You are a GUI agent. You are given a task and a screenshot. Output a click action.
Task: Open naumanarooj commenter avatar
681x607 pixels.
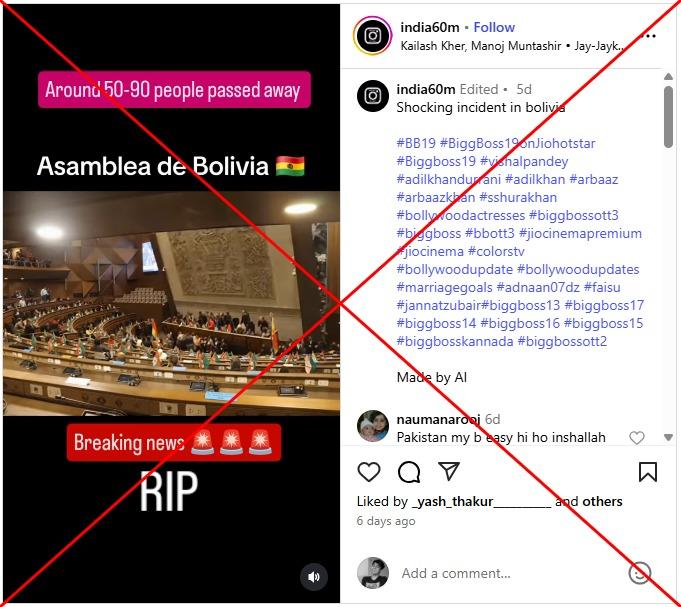[x=373, y=426]
